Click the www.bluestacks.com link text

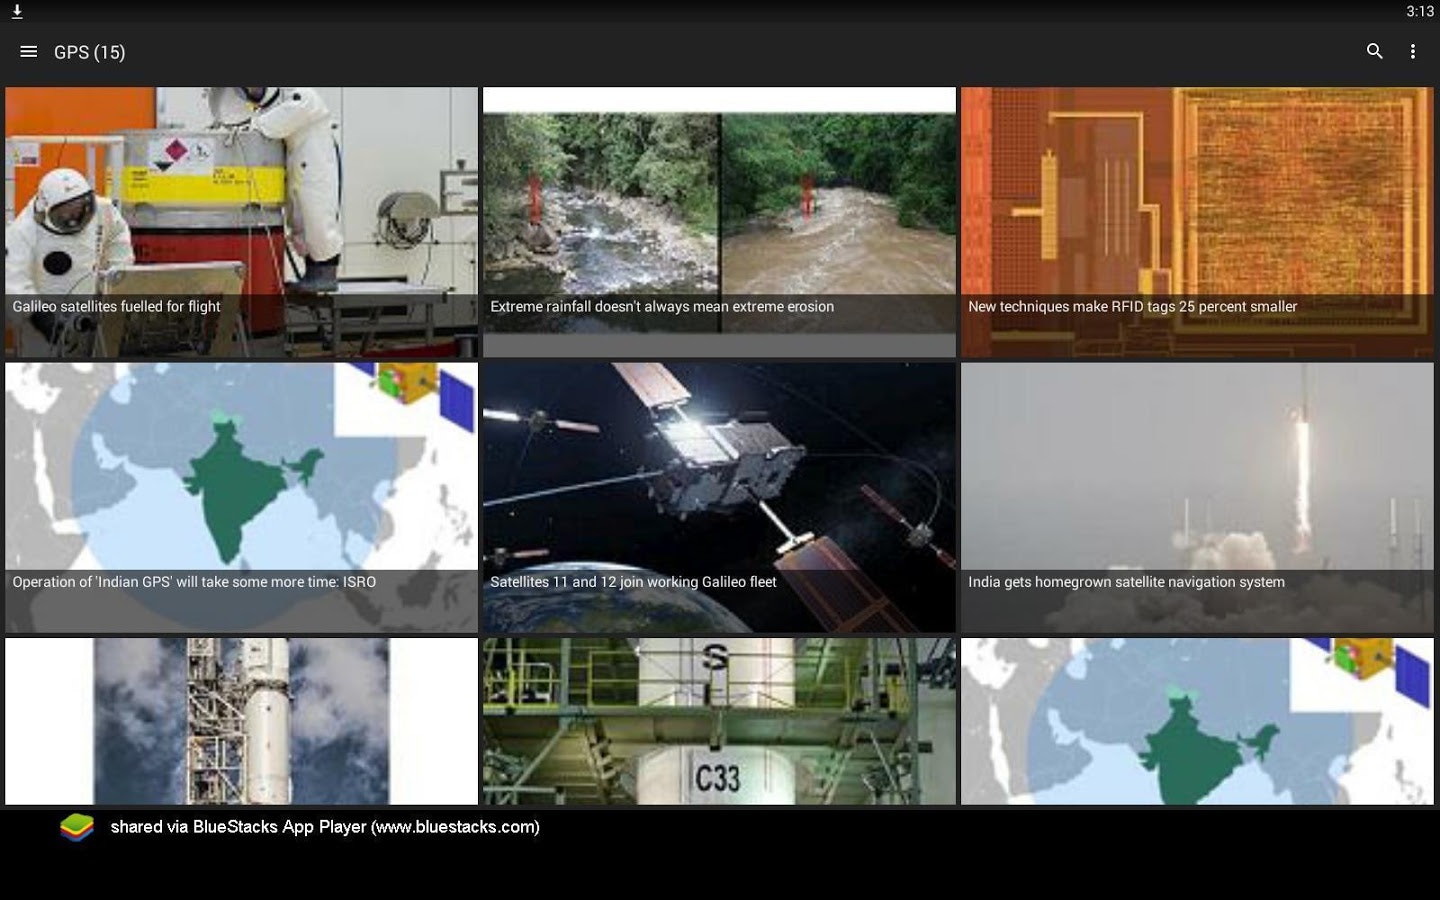455,827
